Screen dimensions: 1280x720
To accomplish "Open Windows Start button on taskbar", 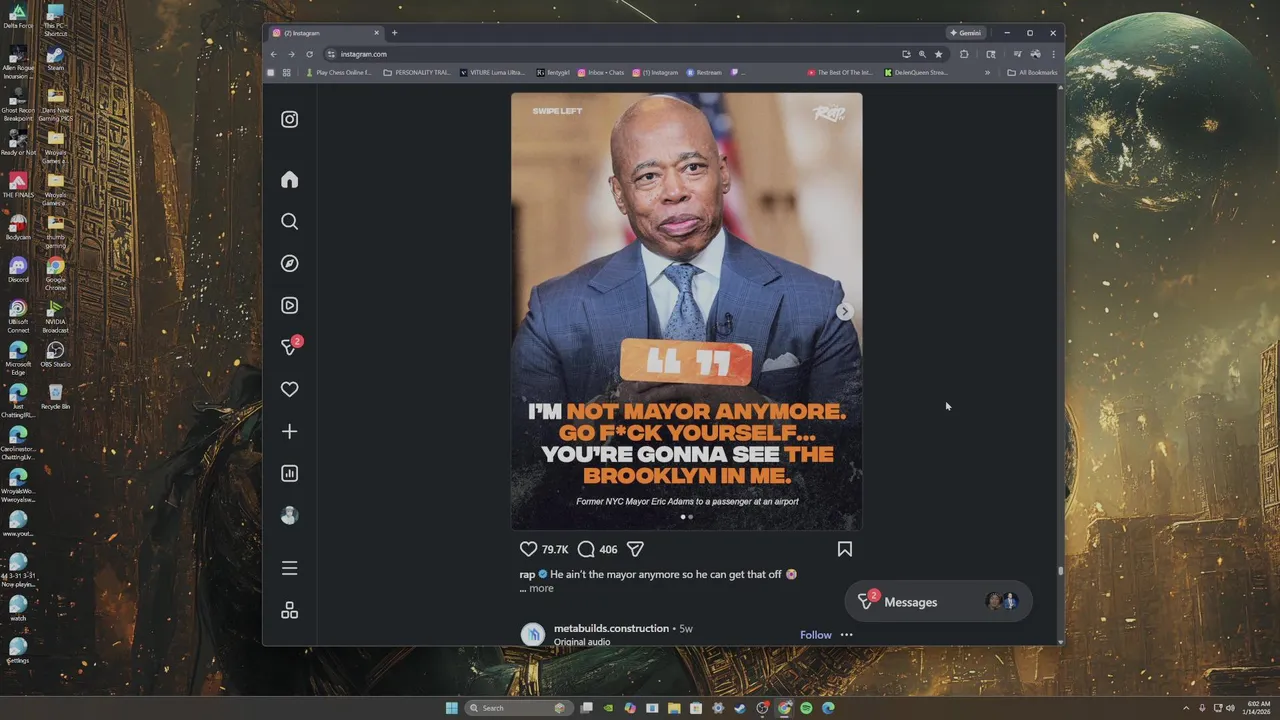I will (452, 708).
